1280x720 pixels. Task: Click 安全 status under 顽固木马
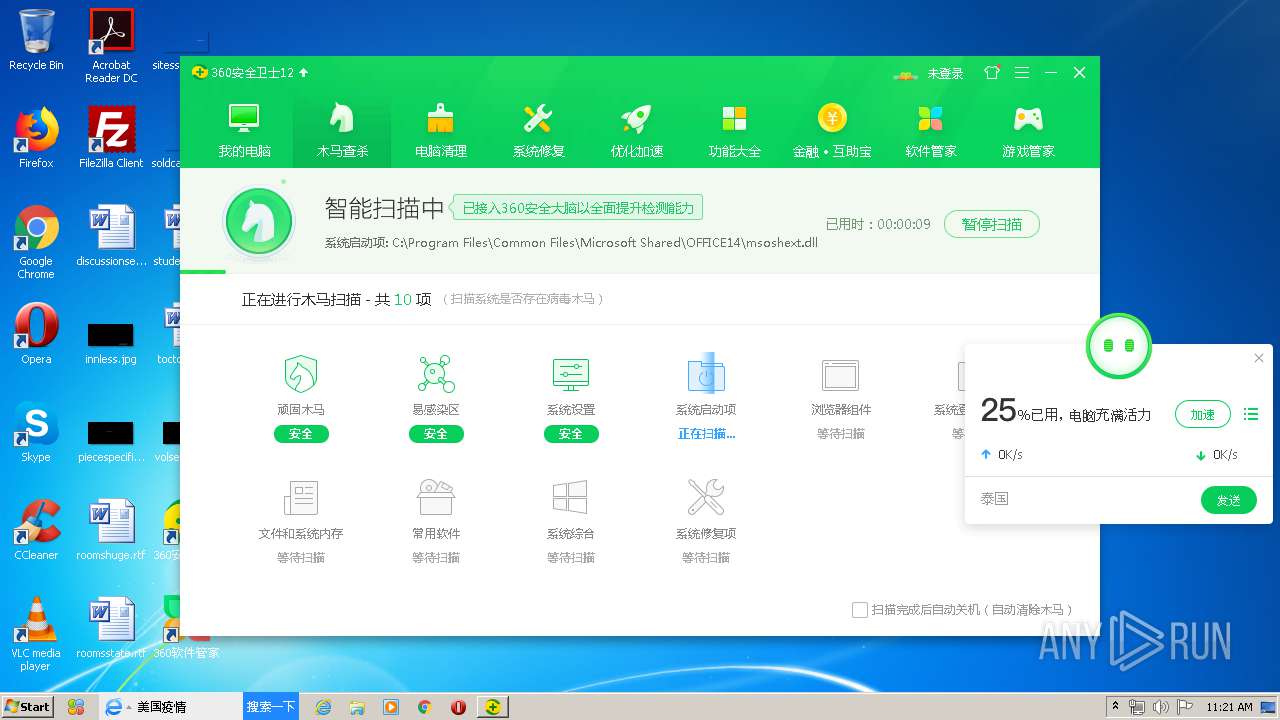pyautogui.click(x=301, y=434)
